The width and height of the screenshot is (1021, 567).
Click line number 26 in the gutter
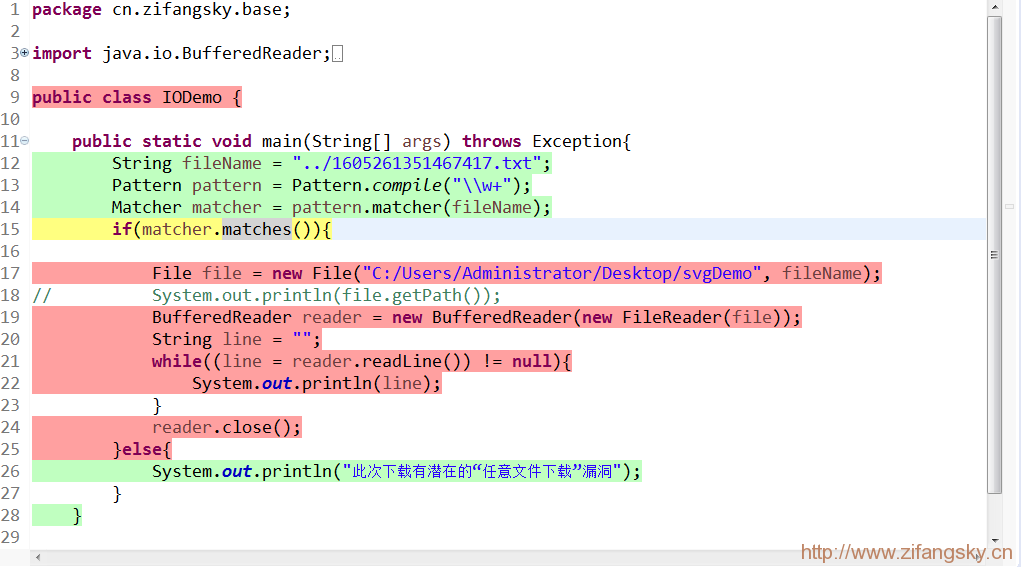[x=10, y=471]
